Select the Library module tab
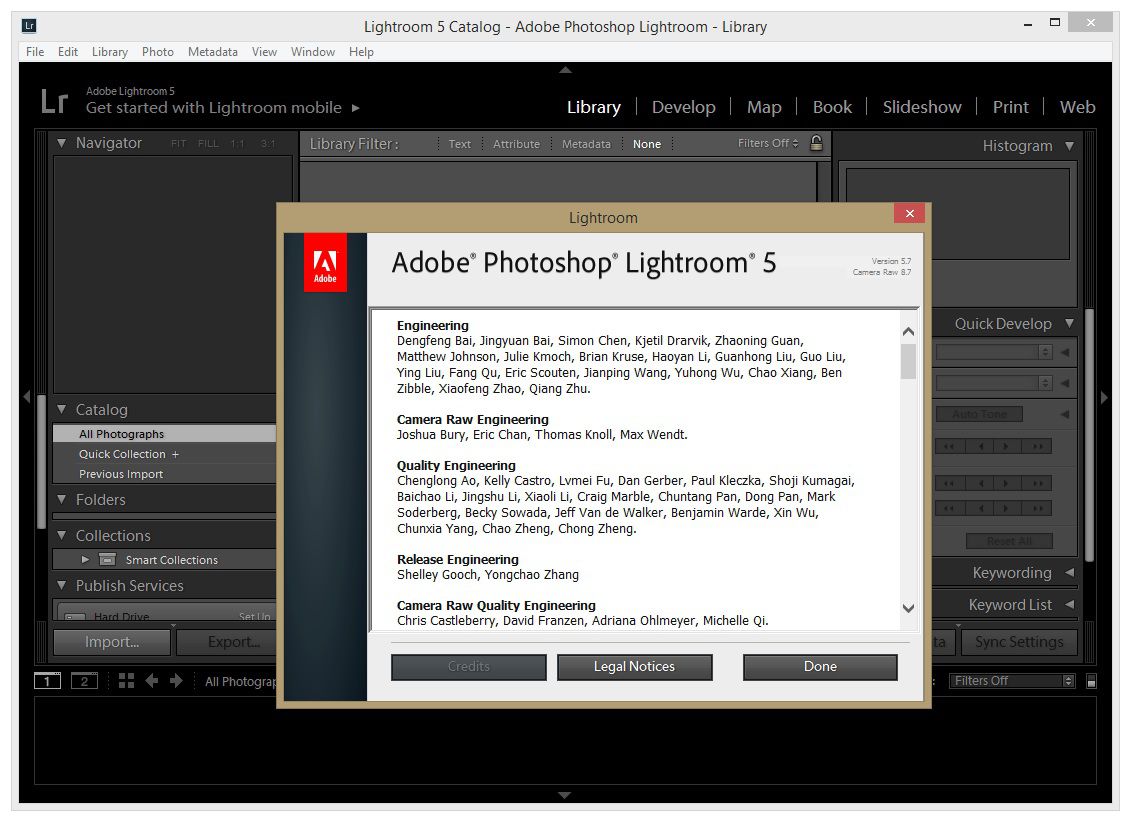 tap(594, 107)
